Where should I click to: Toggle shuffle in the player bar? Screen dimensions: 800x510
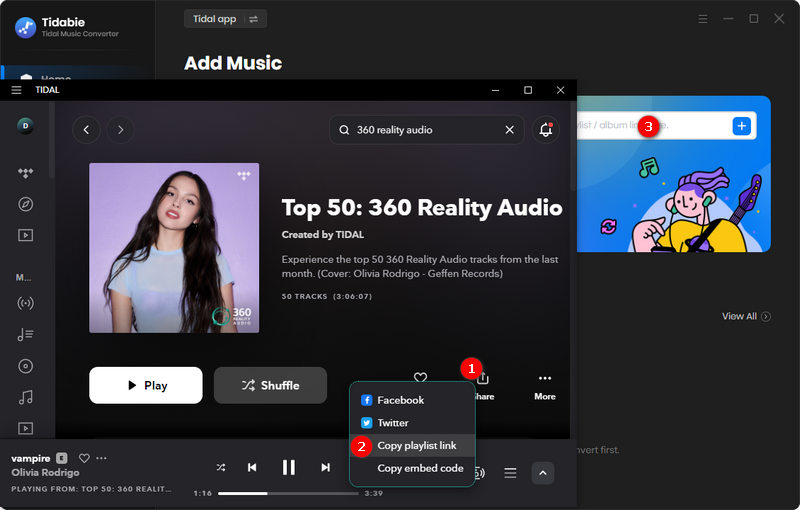[220, 467]
